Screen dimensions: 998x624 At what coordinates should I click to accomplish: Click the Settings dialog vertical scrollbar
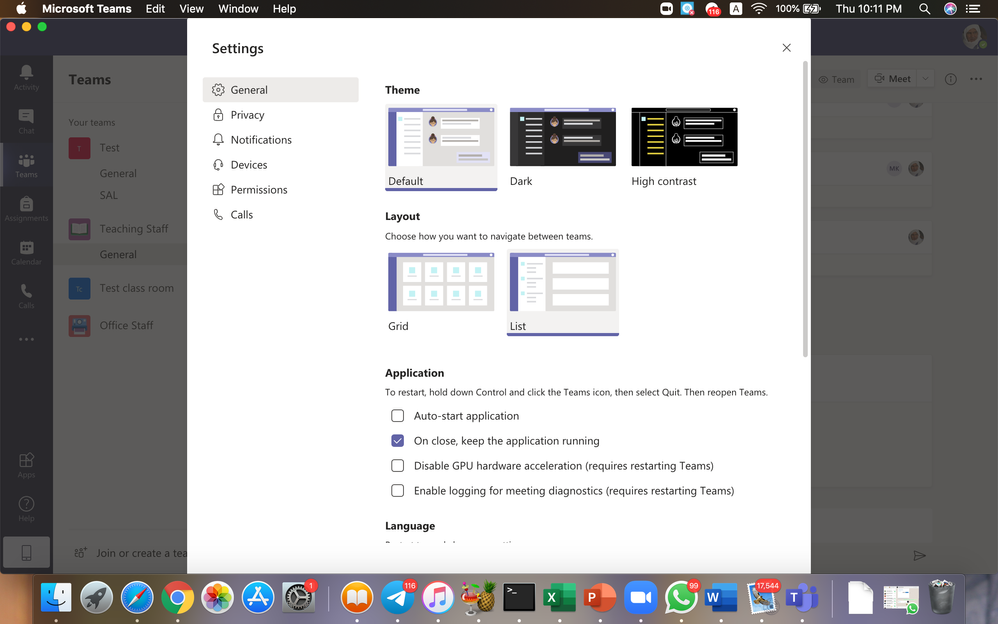805,209
